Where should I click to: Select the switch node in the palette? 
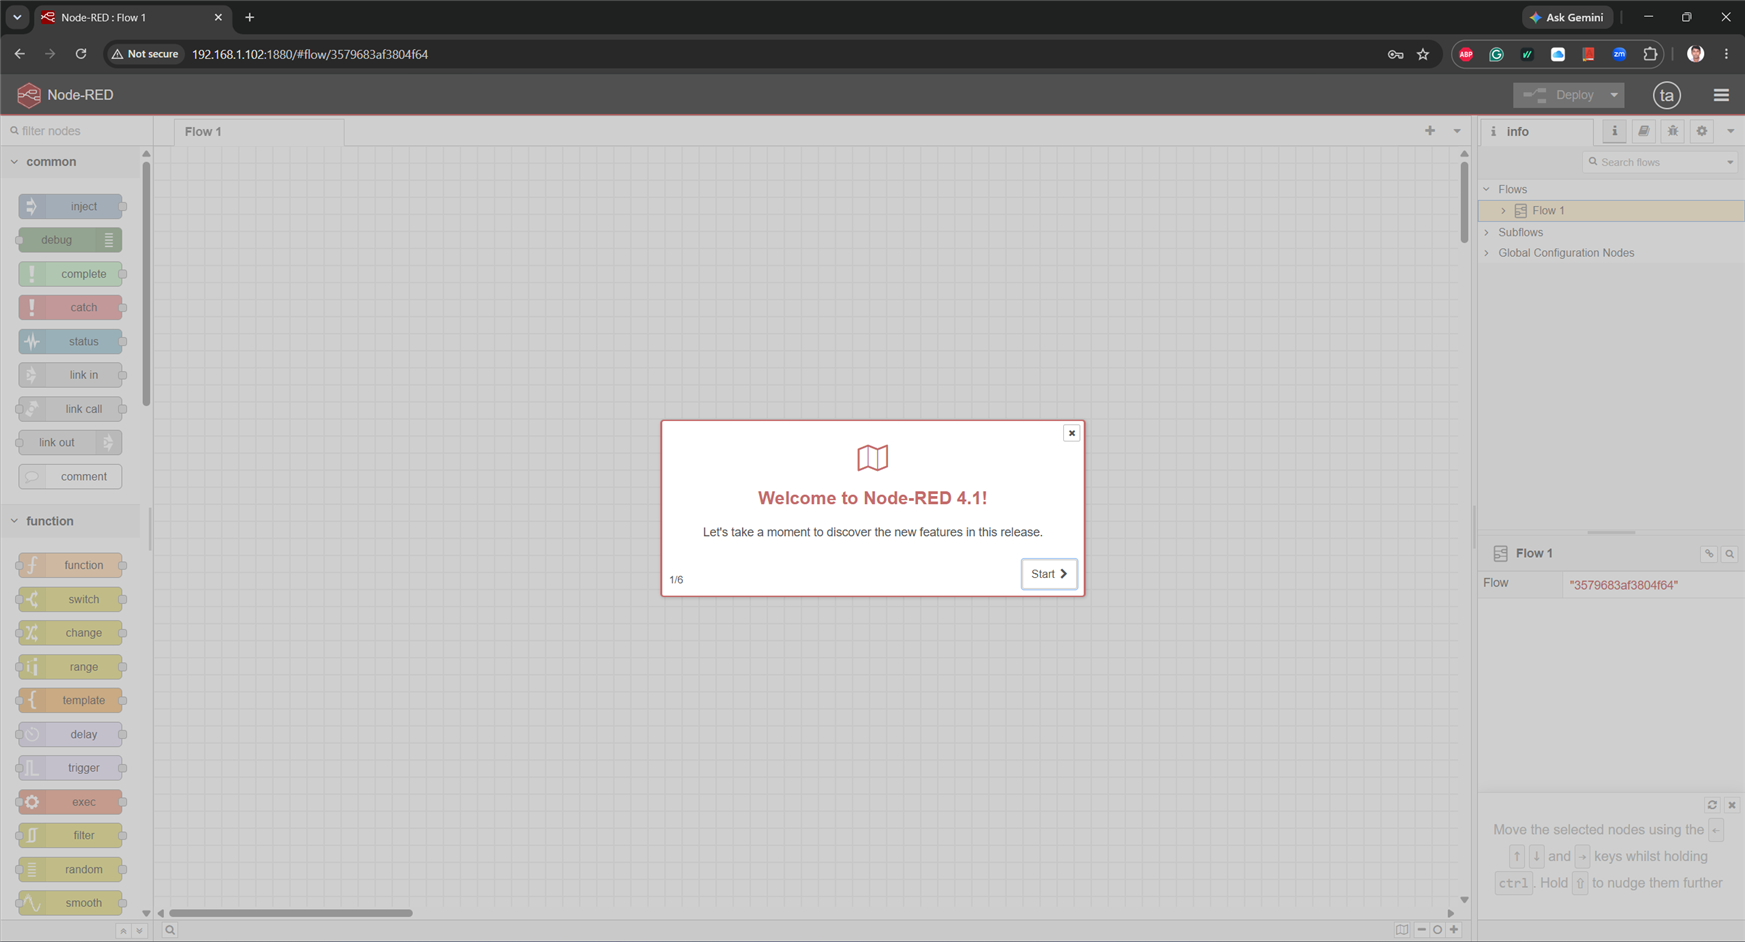[x=70, y=599]
